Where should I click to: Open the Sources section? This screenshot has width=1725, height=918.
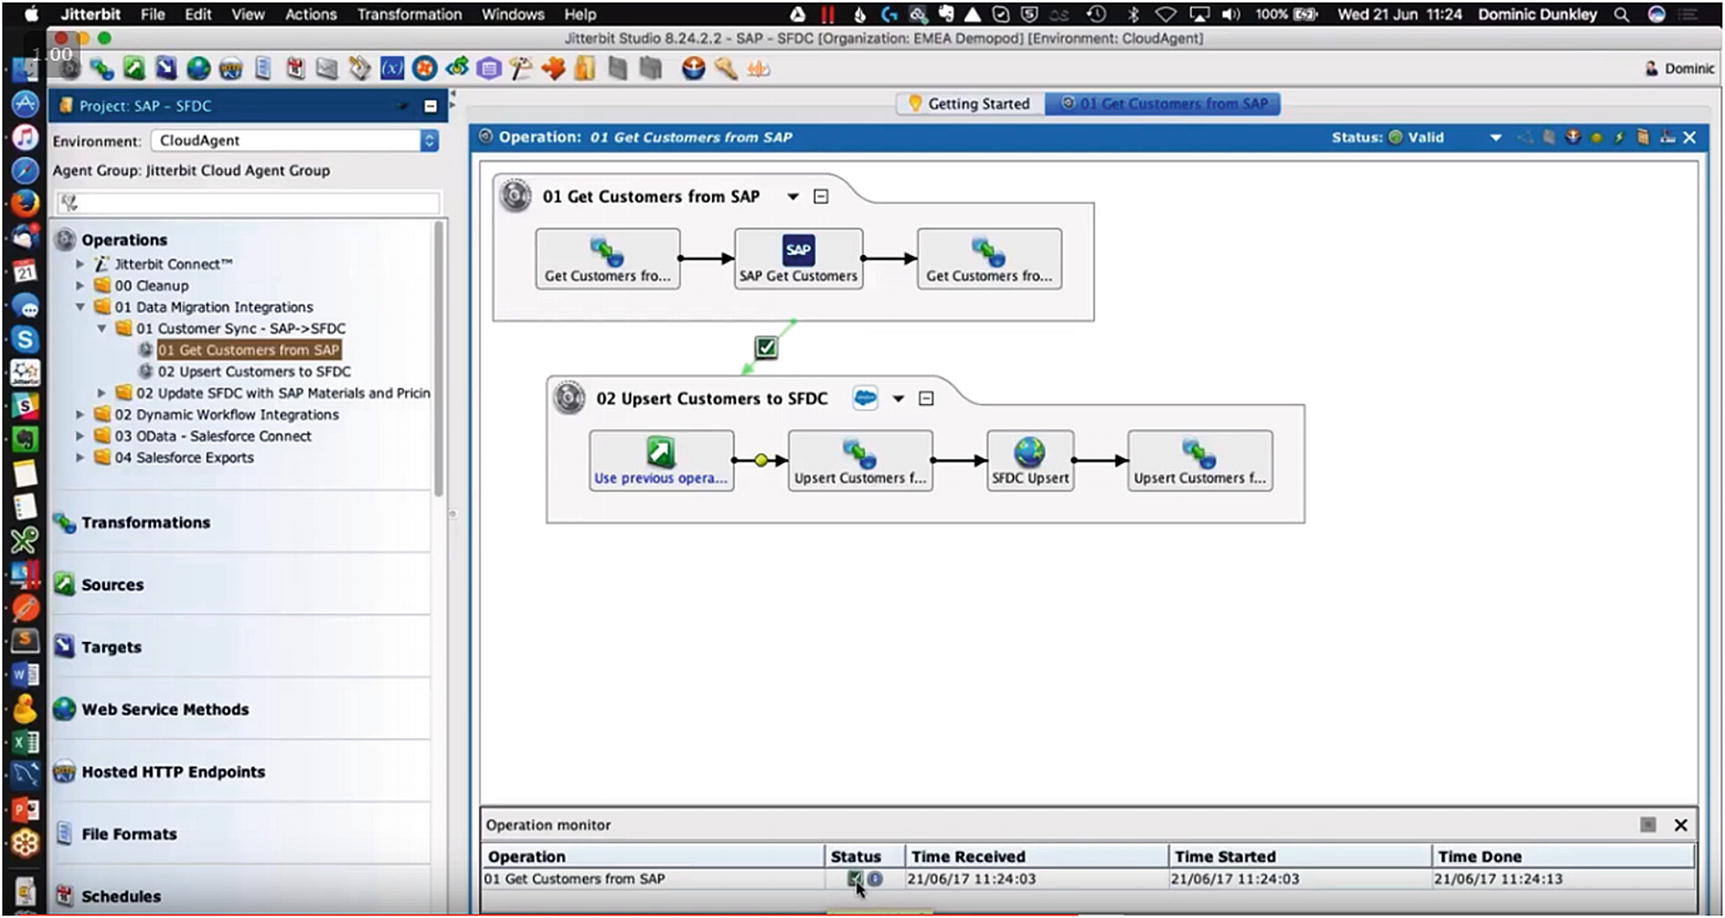pos(112,585)
